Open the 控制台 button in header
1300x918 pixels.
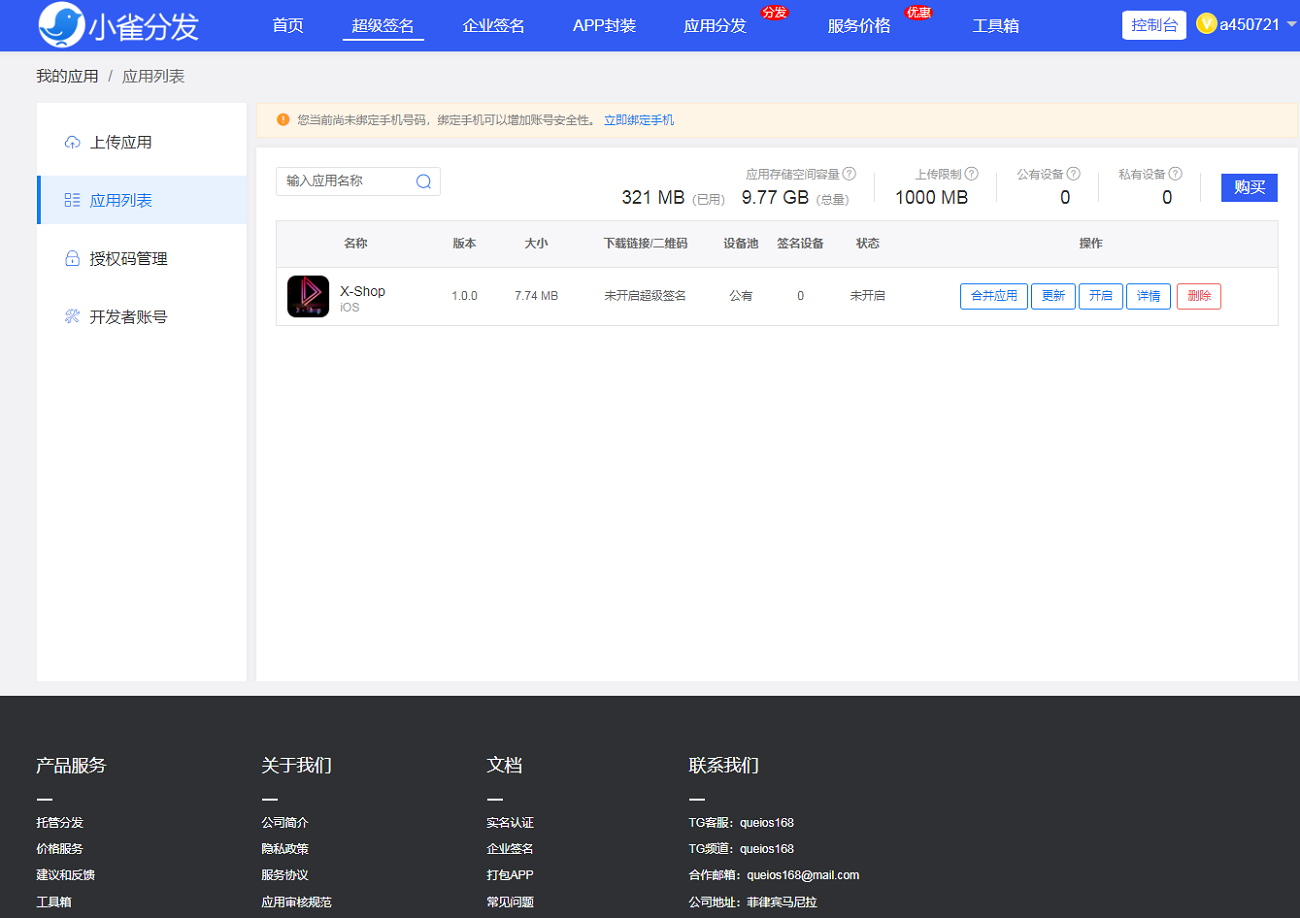click(1153, 25)
